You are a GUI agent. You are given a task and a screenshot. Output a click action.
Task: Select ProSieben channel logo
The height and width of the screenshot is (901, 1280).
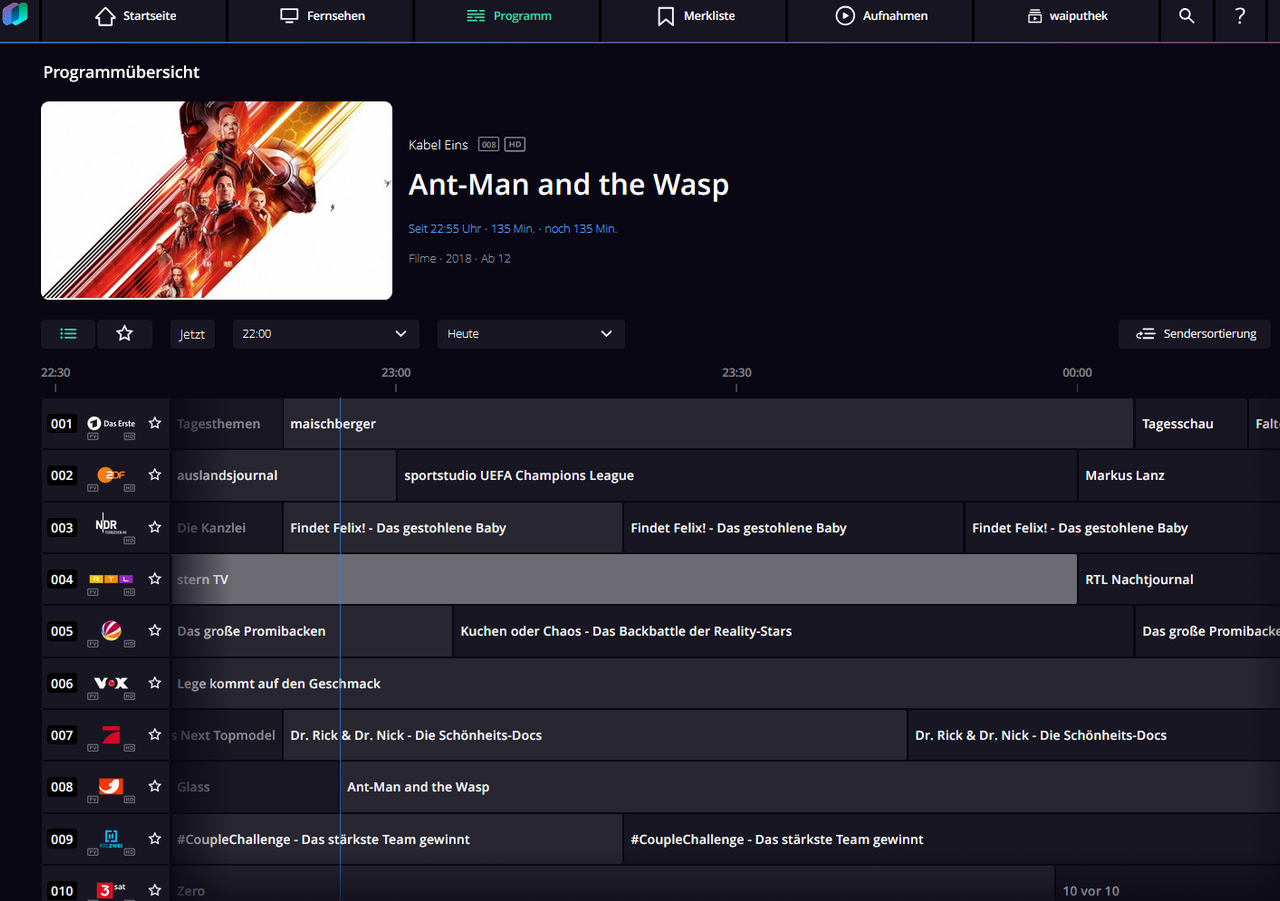point(111,735)
